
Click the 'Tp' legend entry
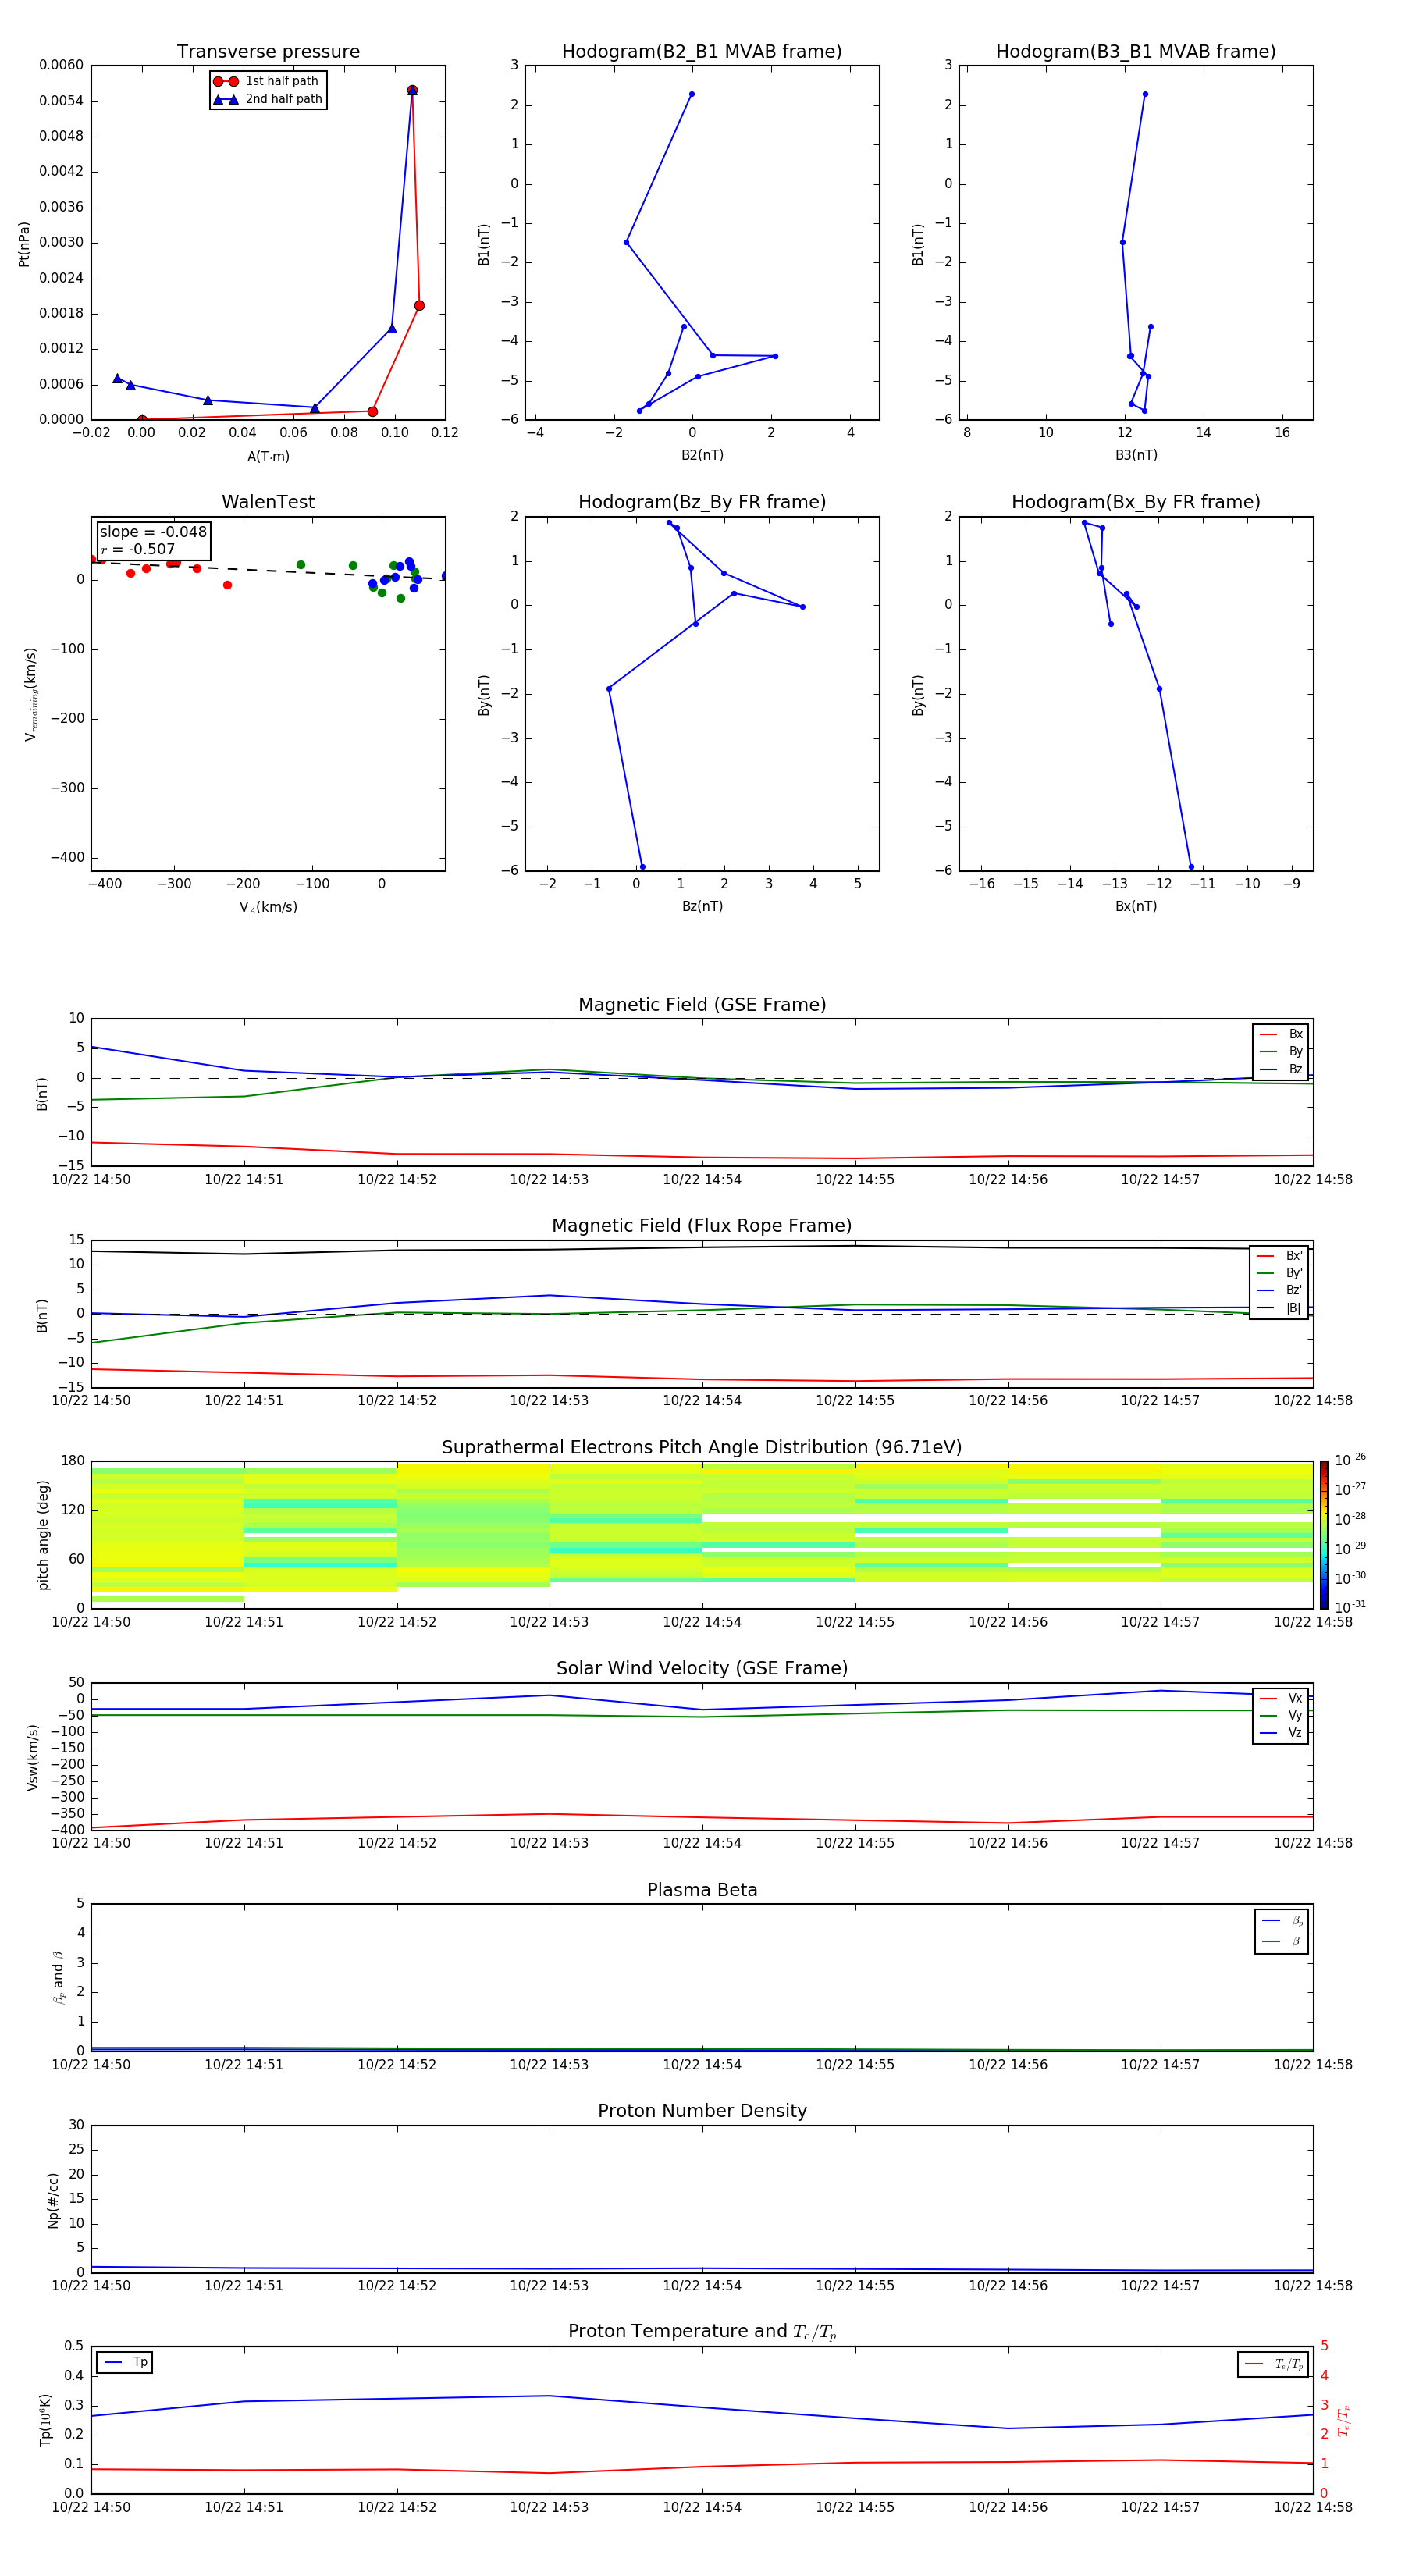[x=125, y=2362]
